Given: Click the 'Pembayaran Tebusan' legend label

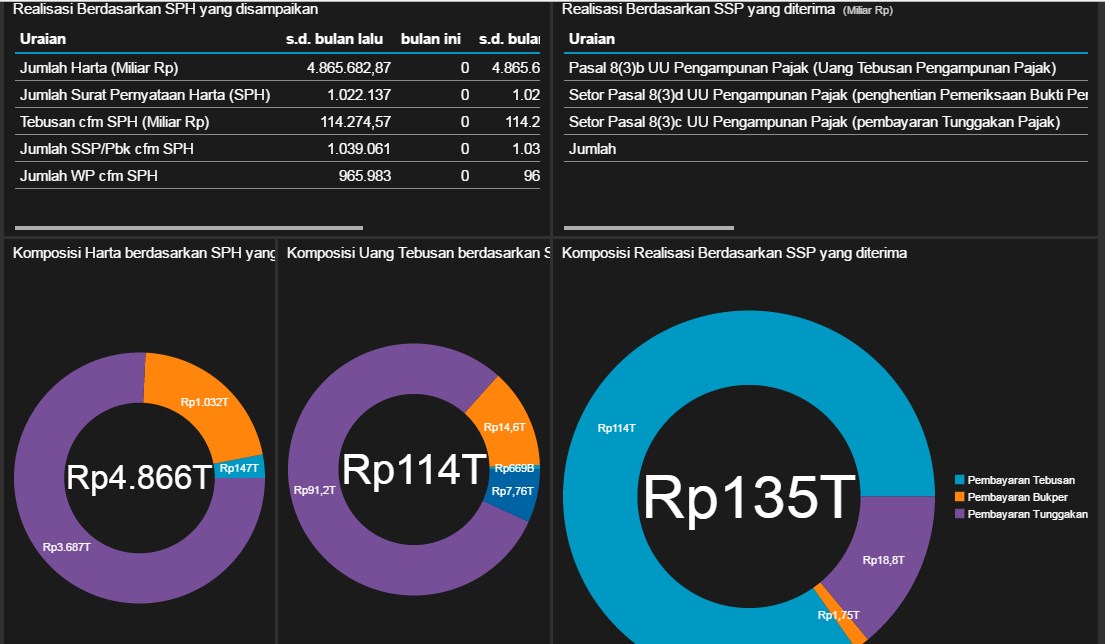Looking at the screenshot, I should point(1021,480).
